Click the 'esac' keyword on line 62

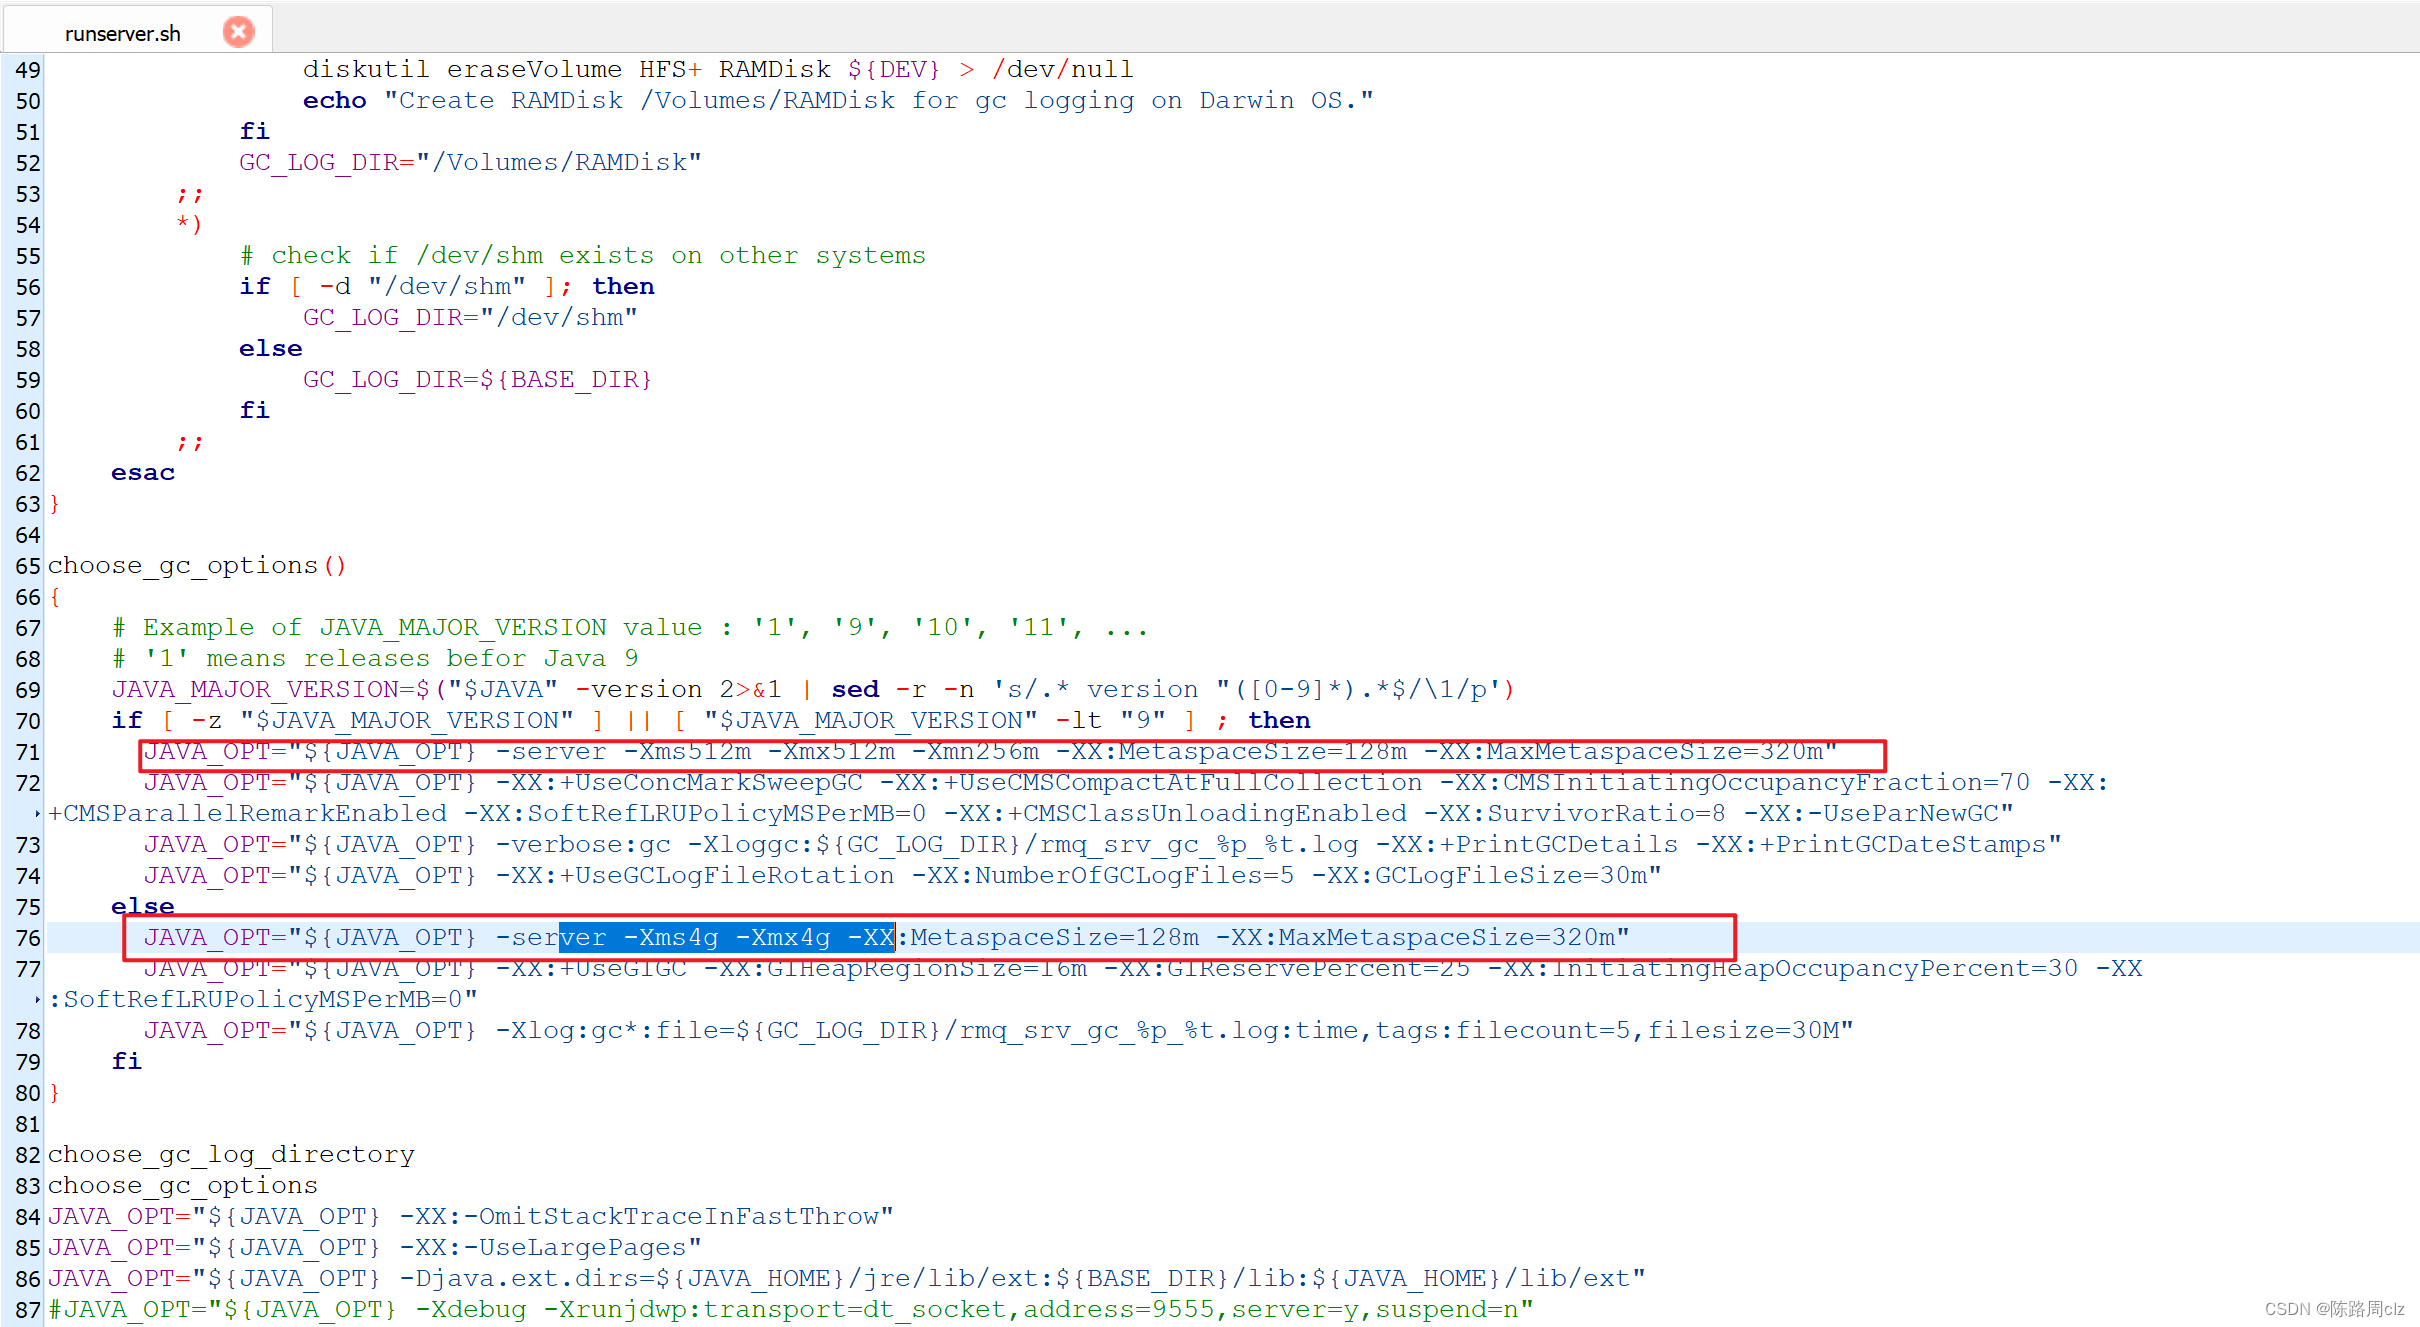pyautogui.click(x=142, y=473)
